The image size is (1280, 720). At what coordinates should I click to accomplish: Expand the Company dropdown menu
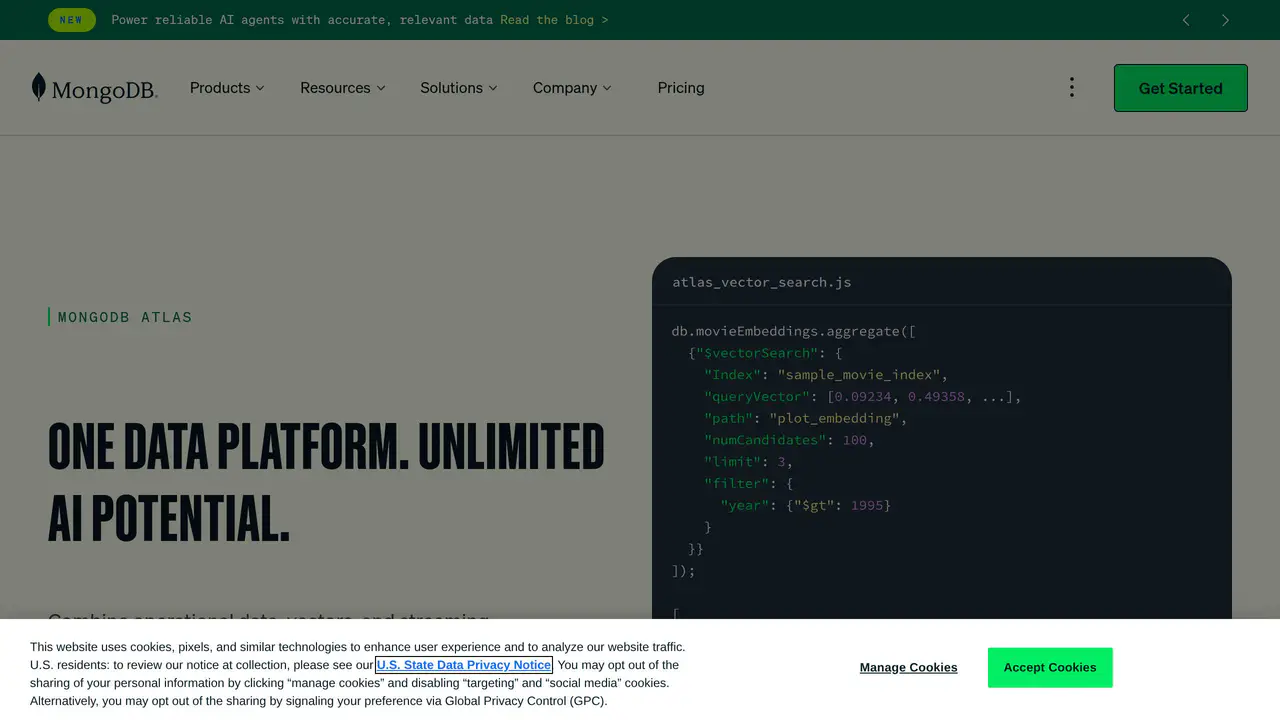[572, 88]
